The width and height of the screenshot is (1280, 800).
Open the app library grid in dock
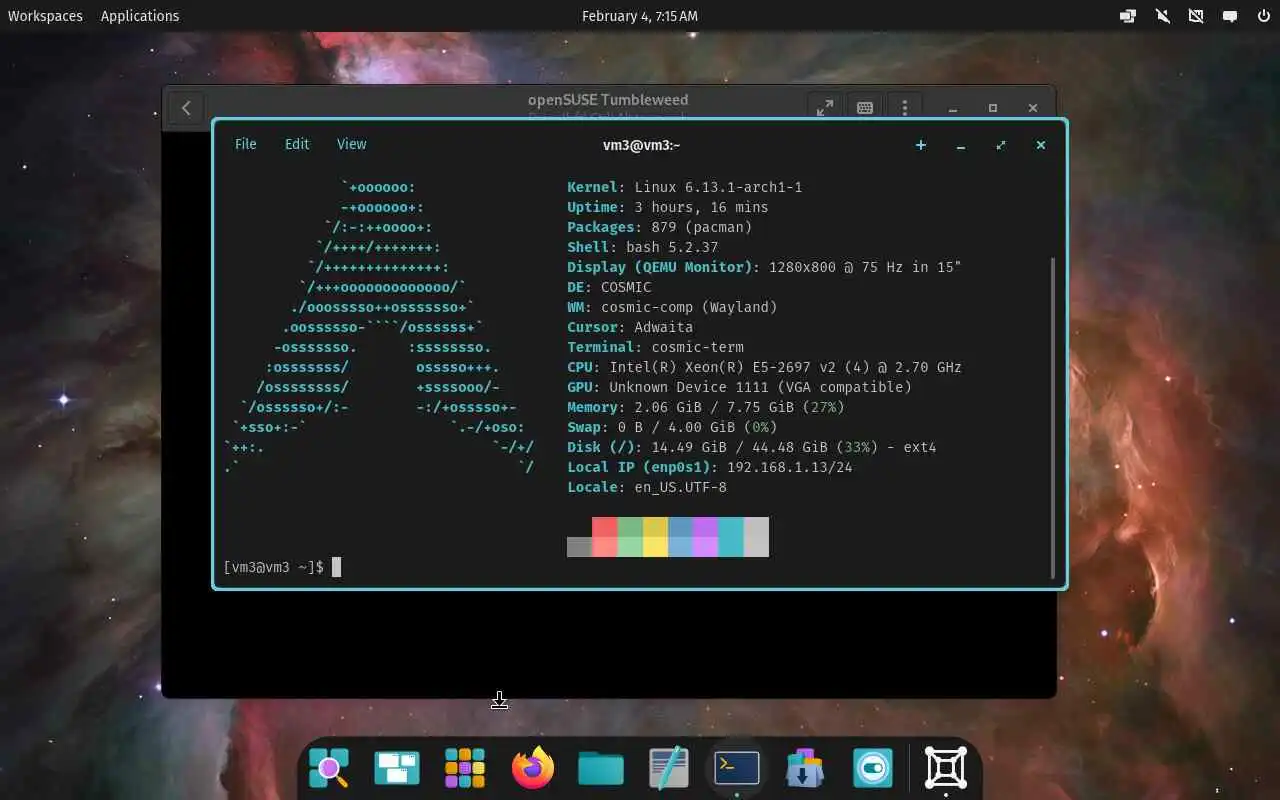(465, 768)
